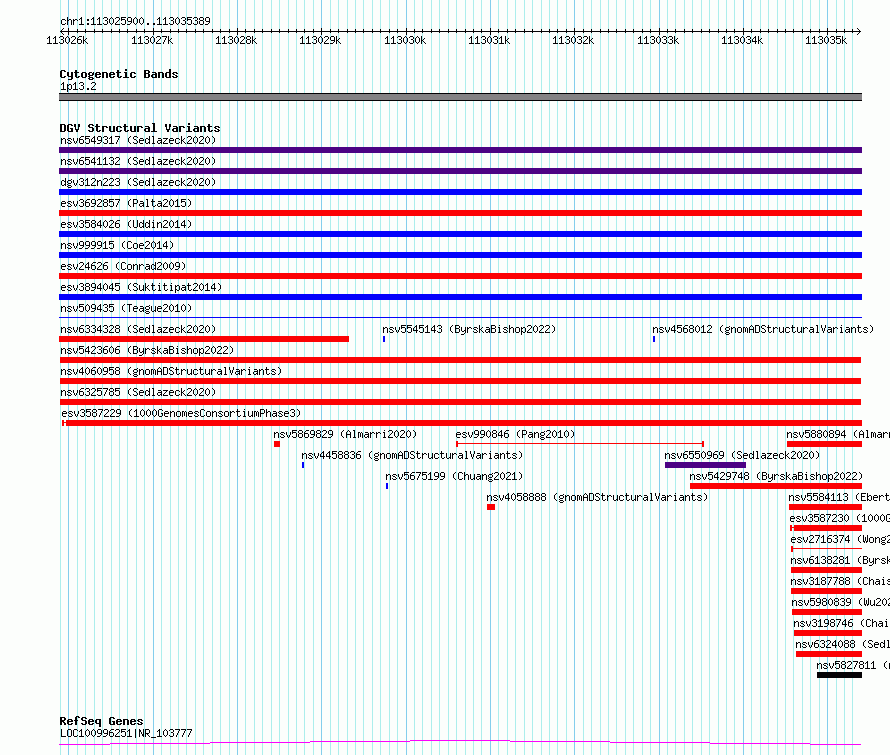Click the LOC100996251|NR_103777 gene label
This screenshot has width=890, height=755.
(x=126, y=733)
